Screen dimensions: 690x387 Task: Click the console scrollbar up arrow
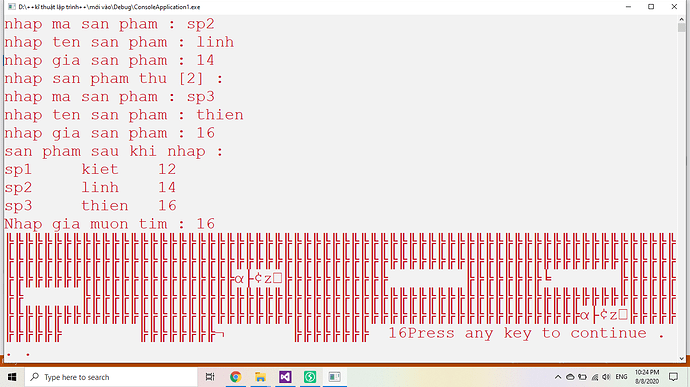point(681,19)
